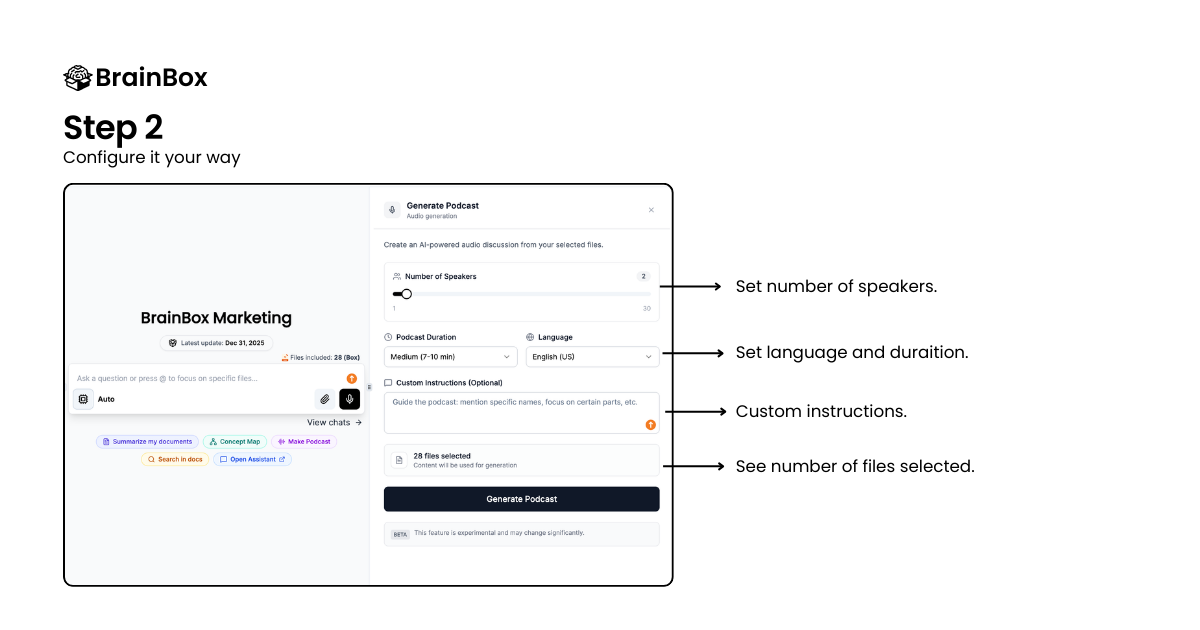This screenshot has width=1200, height=630.
Task: Click the orange arrow inside Custom Instructions box
Action: 650,425
